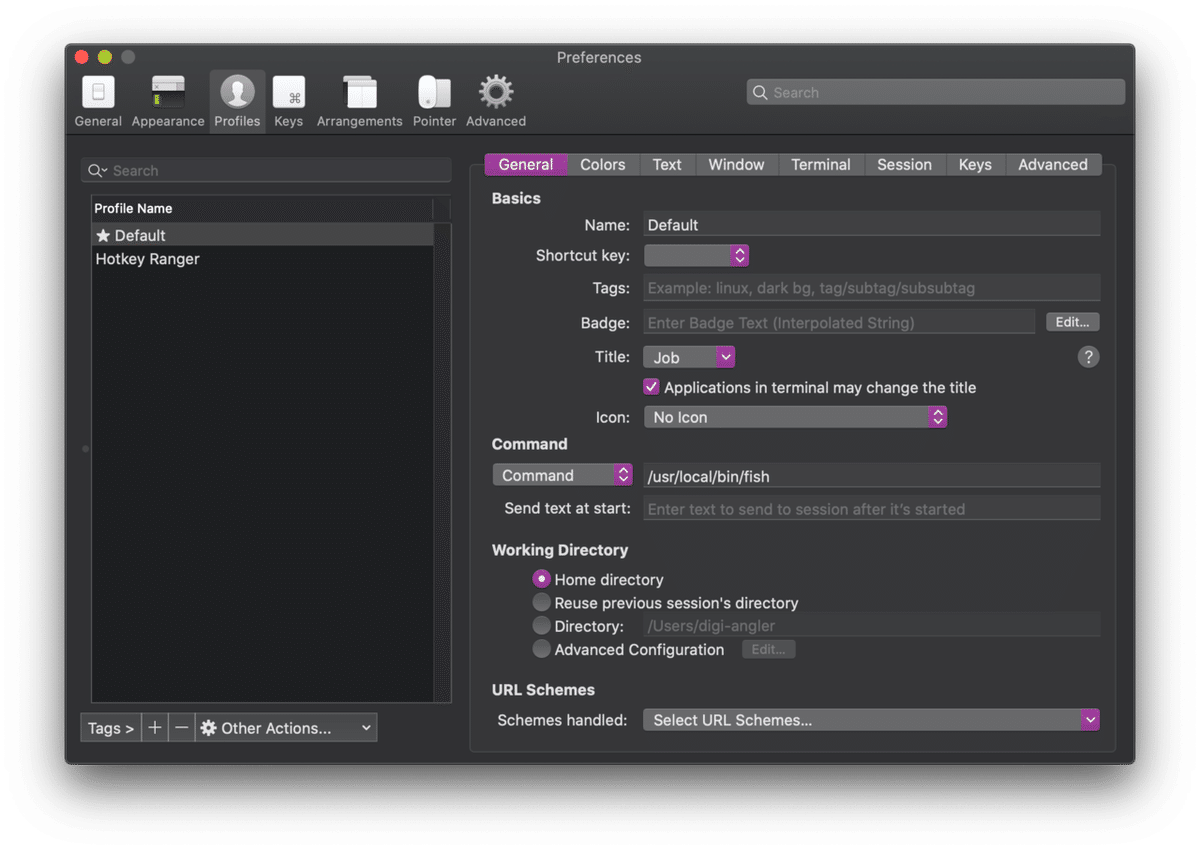Choose the Directory radio button
Image resolution: width=1200 pixels, height=850 pixels.
pyautogui.click(x=541, y=626)
